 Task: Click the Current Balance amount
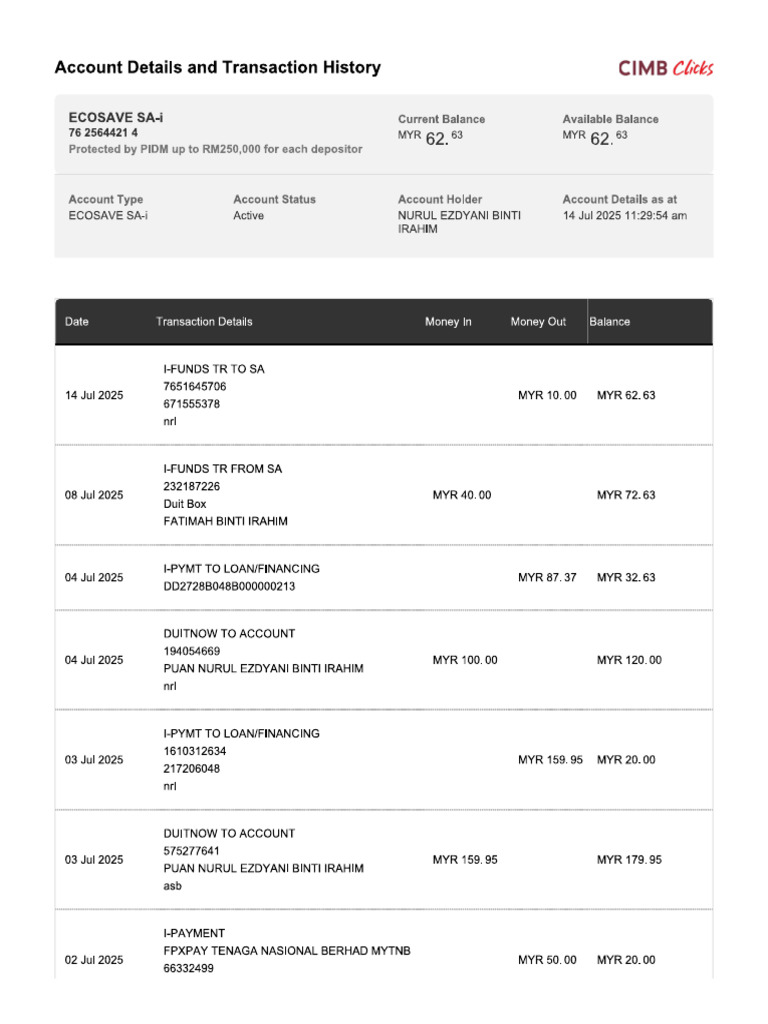tap(430, 137)
